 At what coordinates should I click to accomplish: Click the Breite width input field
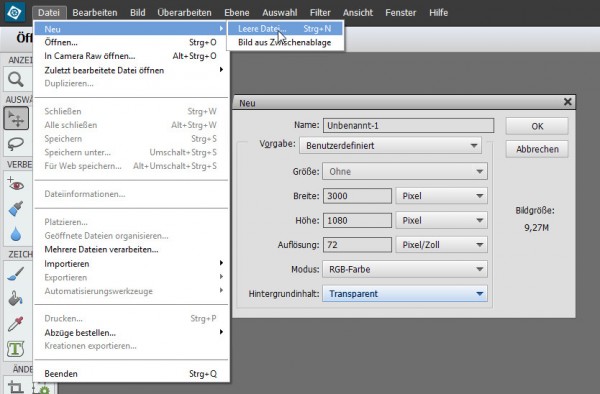tap(357, 196)
